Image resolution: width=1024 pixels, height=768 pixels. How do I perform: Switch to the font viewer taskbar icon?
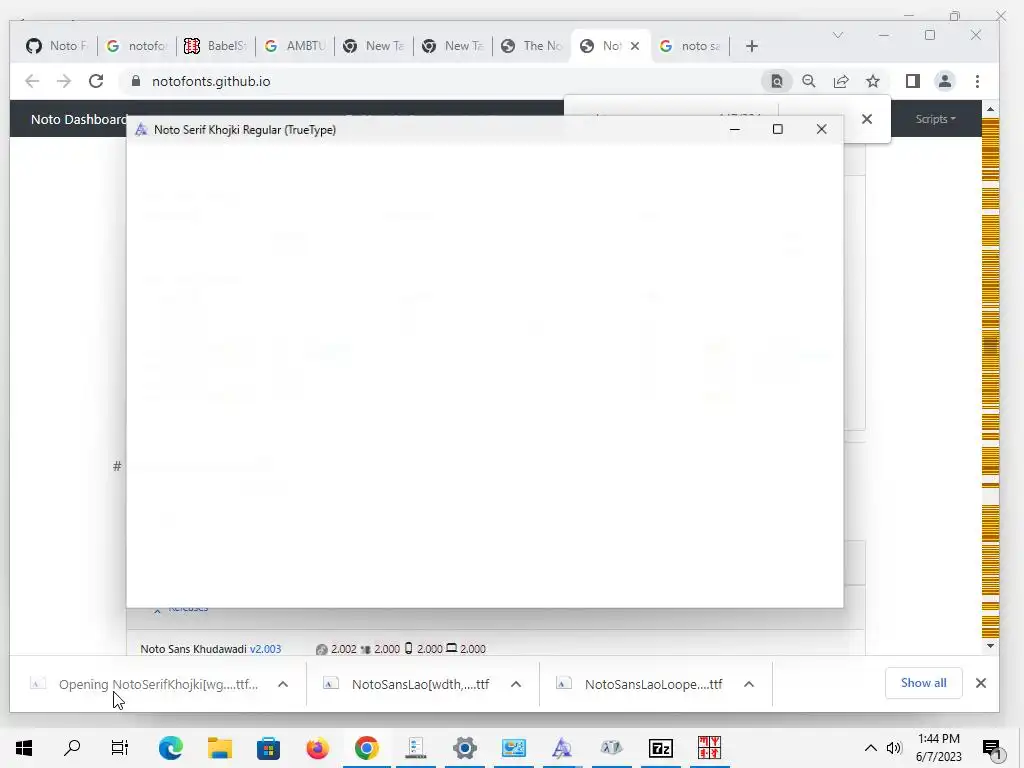[x=562, y=748]
